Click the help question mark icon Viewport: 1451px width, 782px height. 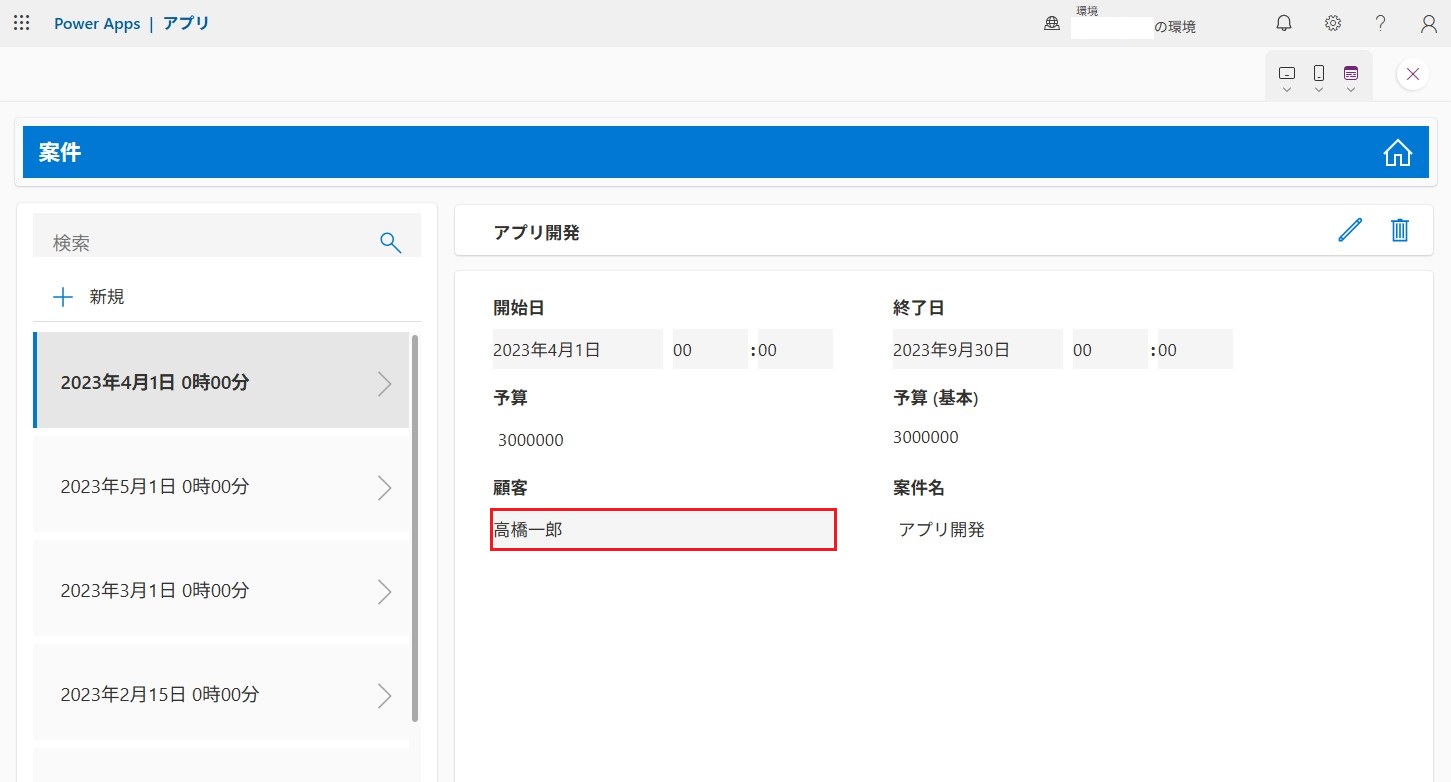(1380, 23)
